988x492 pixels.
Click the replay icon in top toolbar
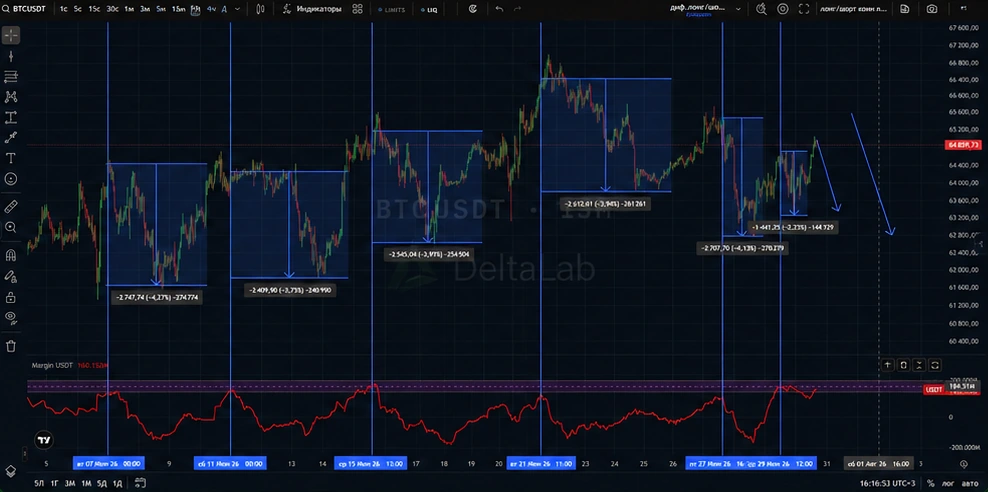coord(473,9)
